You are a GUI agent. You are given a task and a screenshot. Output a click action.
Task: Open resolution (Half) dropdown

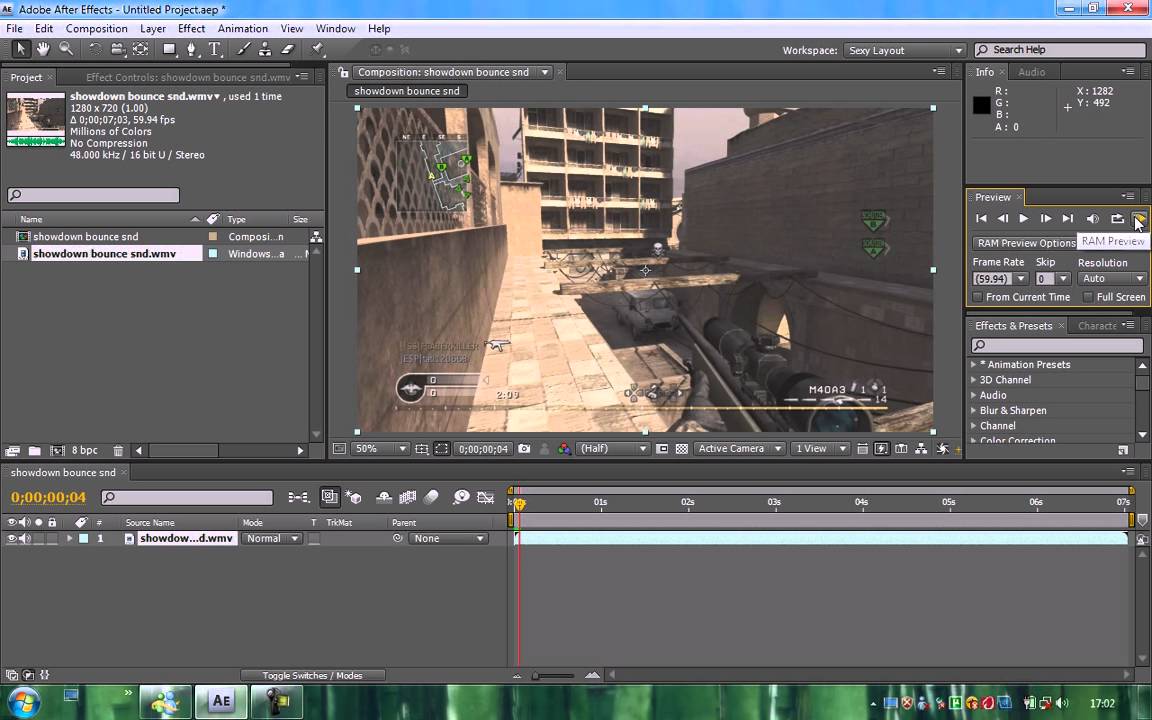point(613,448)
